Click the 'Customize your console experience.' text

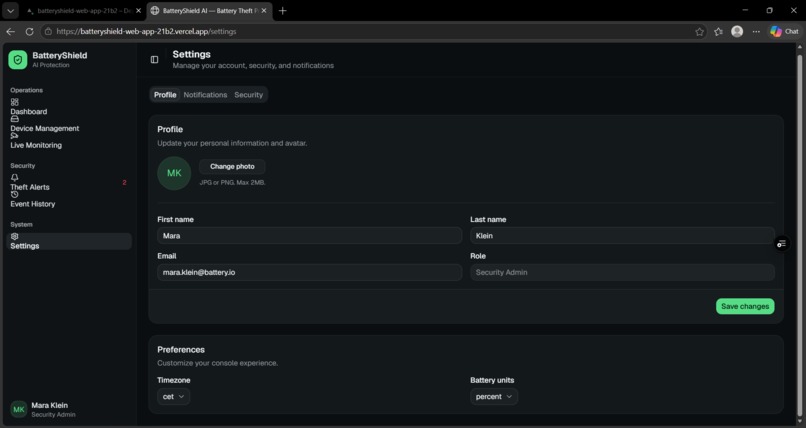(217, 363)
